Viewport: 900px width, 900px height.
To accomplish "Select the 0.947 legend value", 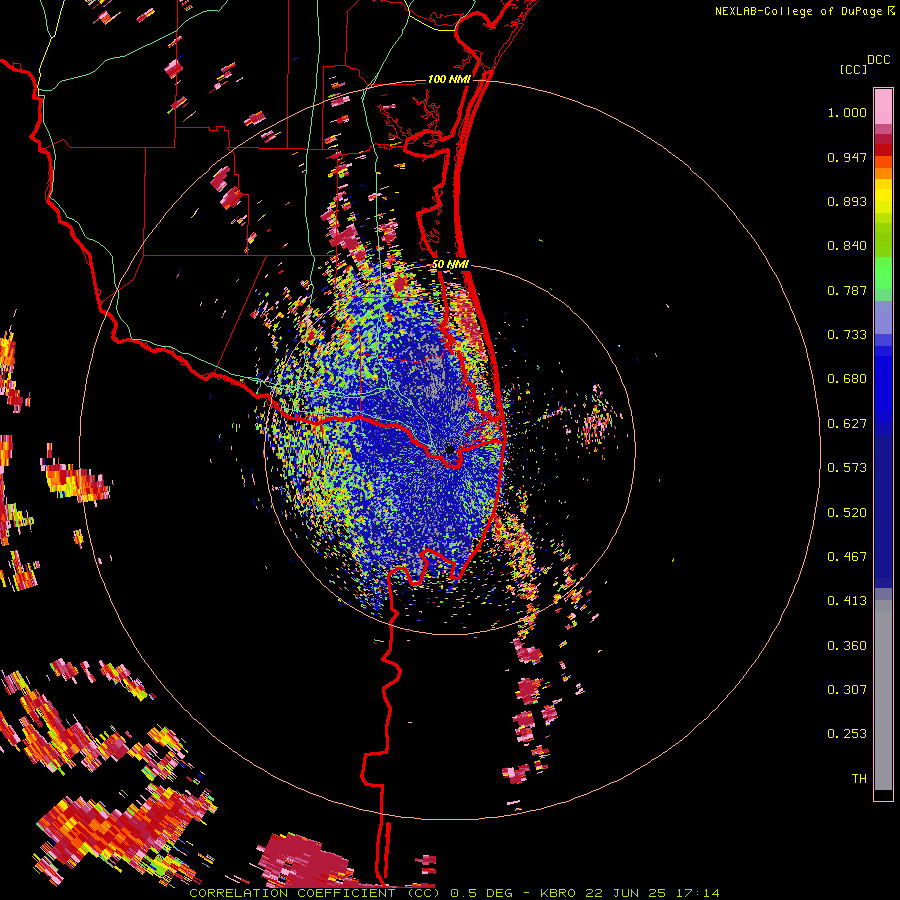I will (847, 157).
